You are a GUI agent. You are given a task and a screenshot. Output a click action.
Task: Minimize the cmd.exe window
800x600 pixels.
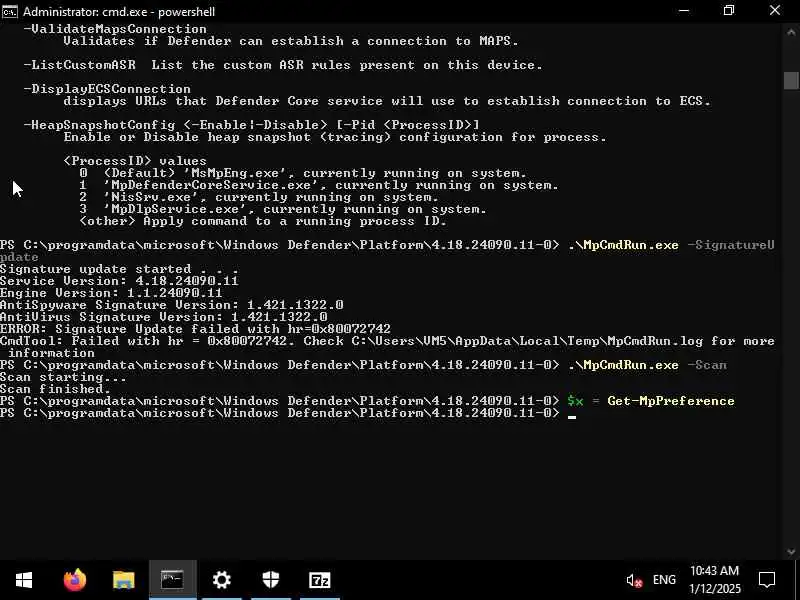[x=684, y=11]
